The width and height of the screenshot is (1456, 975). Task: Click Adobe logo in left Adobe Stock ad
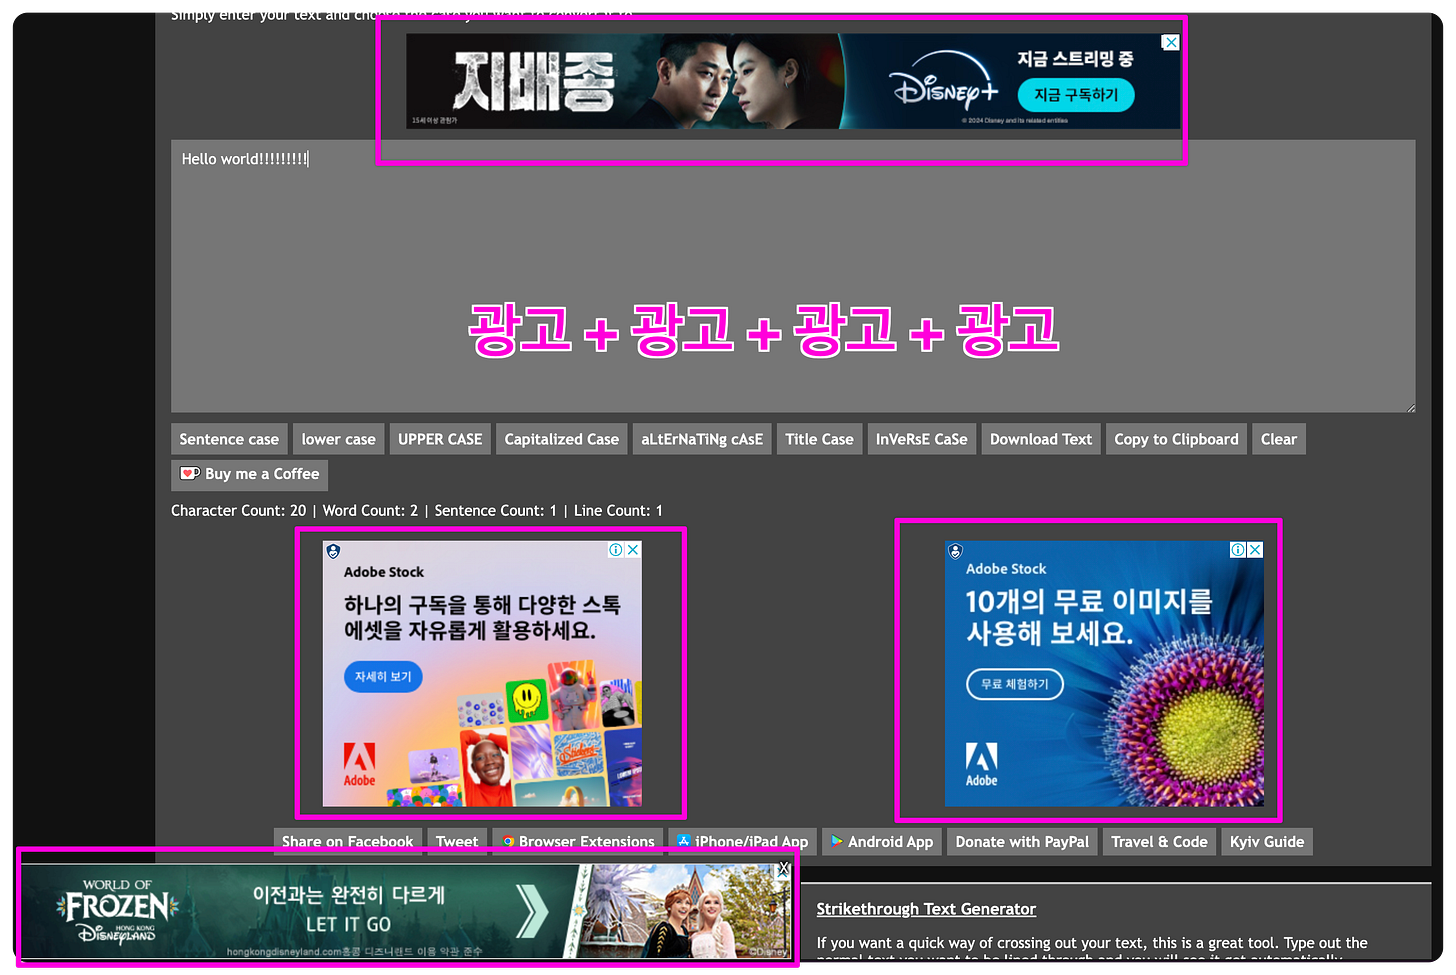coord(360,766)
